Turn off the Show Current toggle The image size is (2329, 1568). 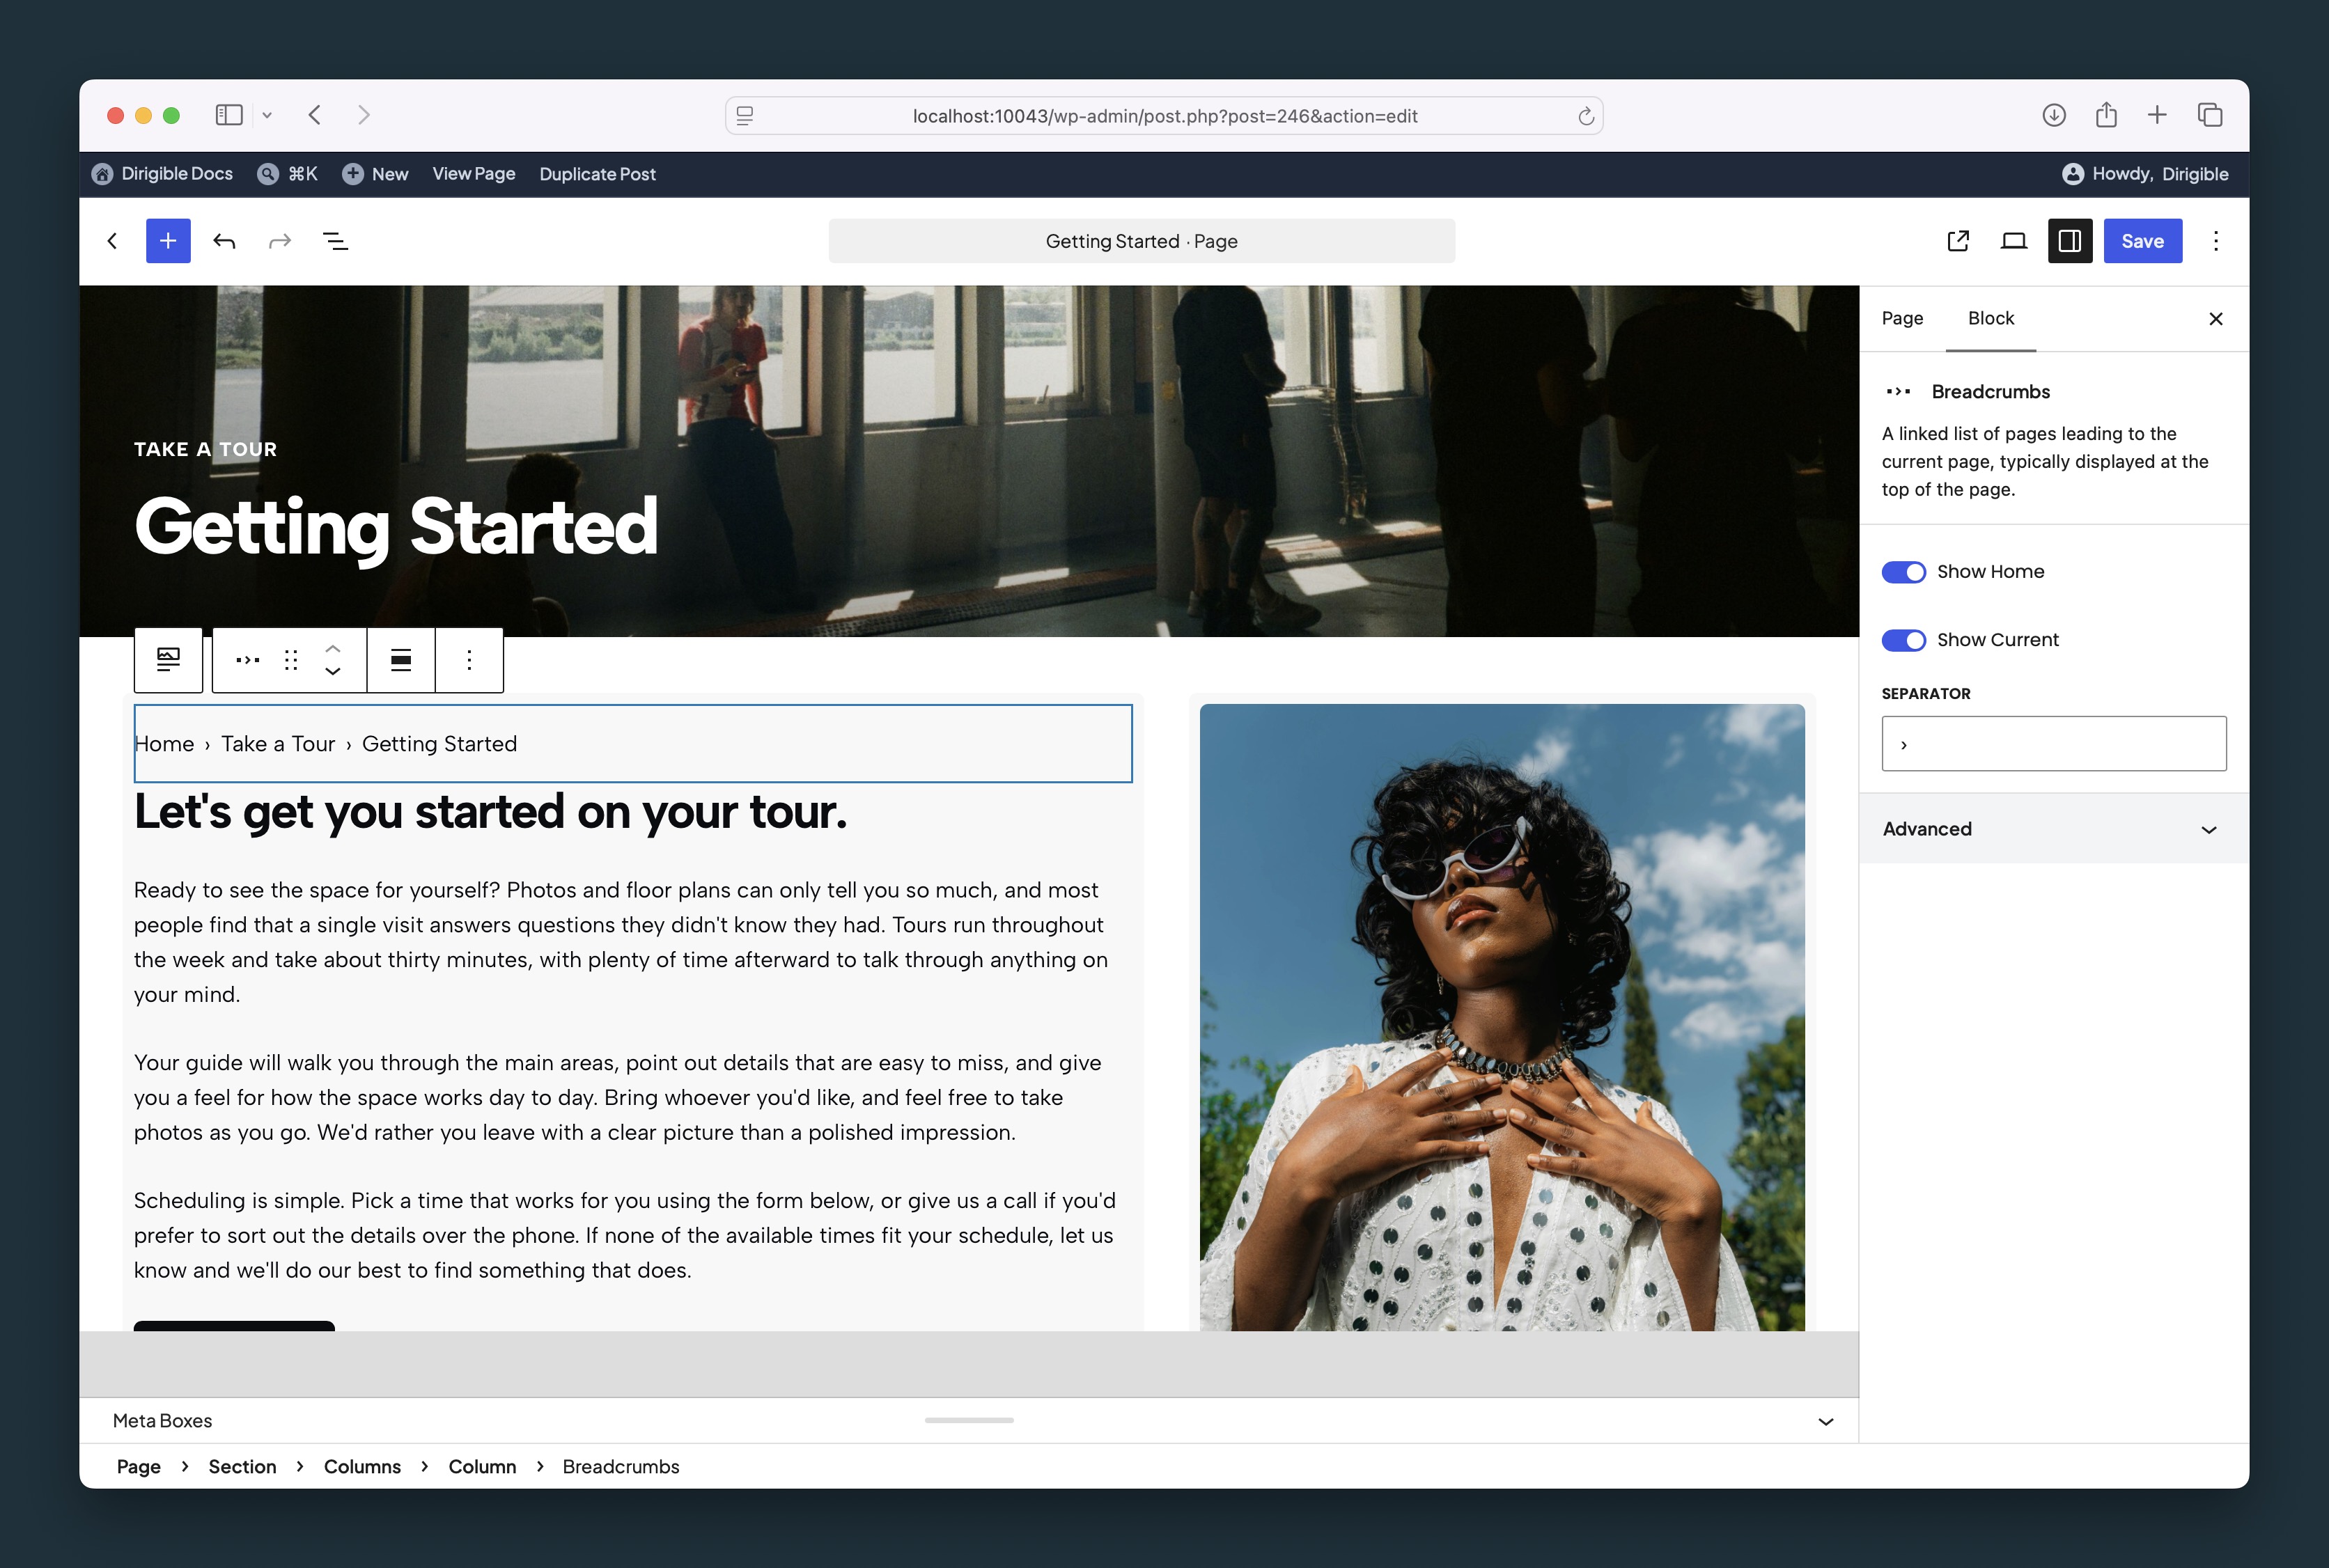click(1903, 640)
